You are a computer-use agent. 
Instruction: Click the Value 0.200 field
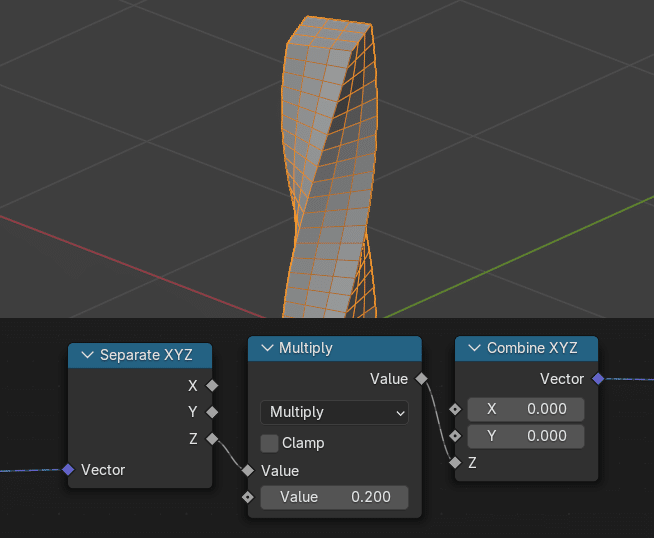[334, 497]
